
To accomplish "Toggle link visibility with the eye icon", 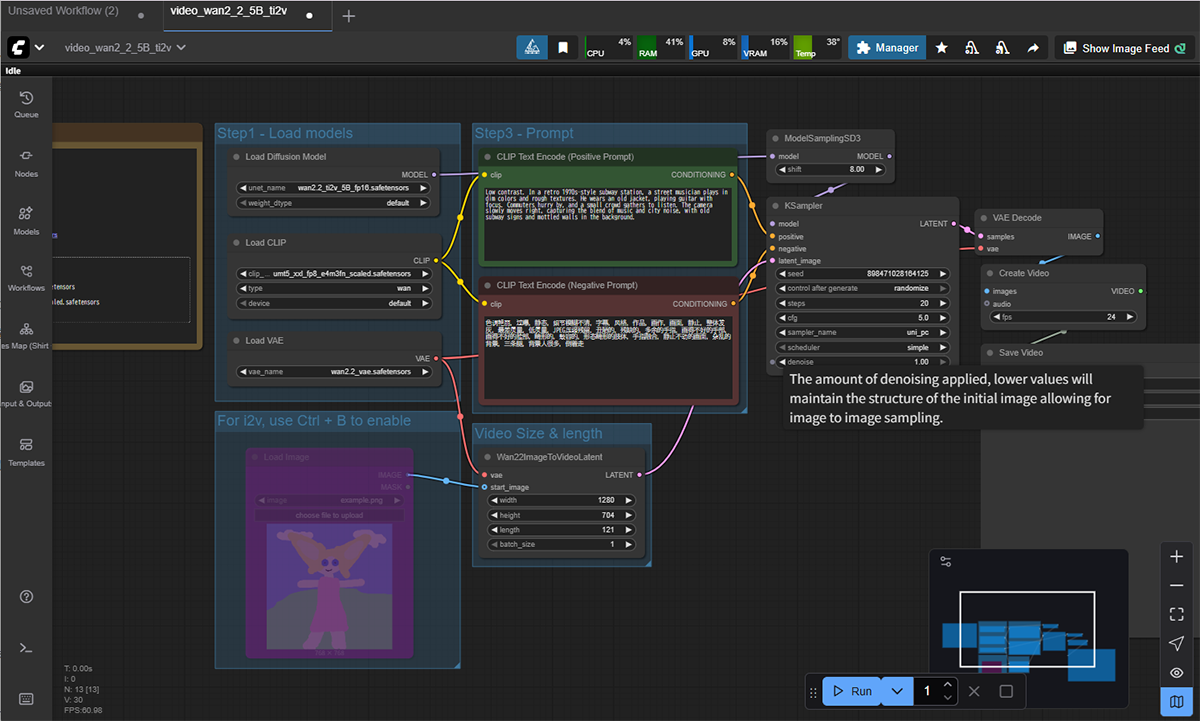I will click(1177, 673).
